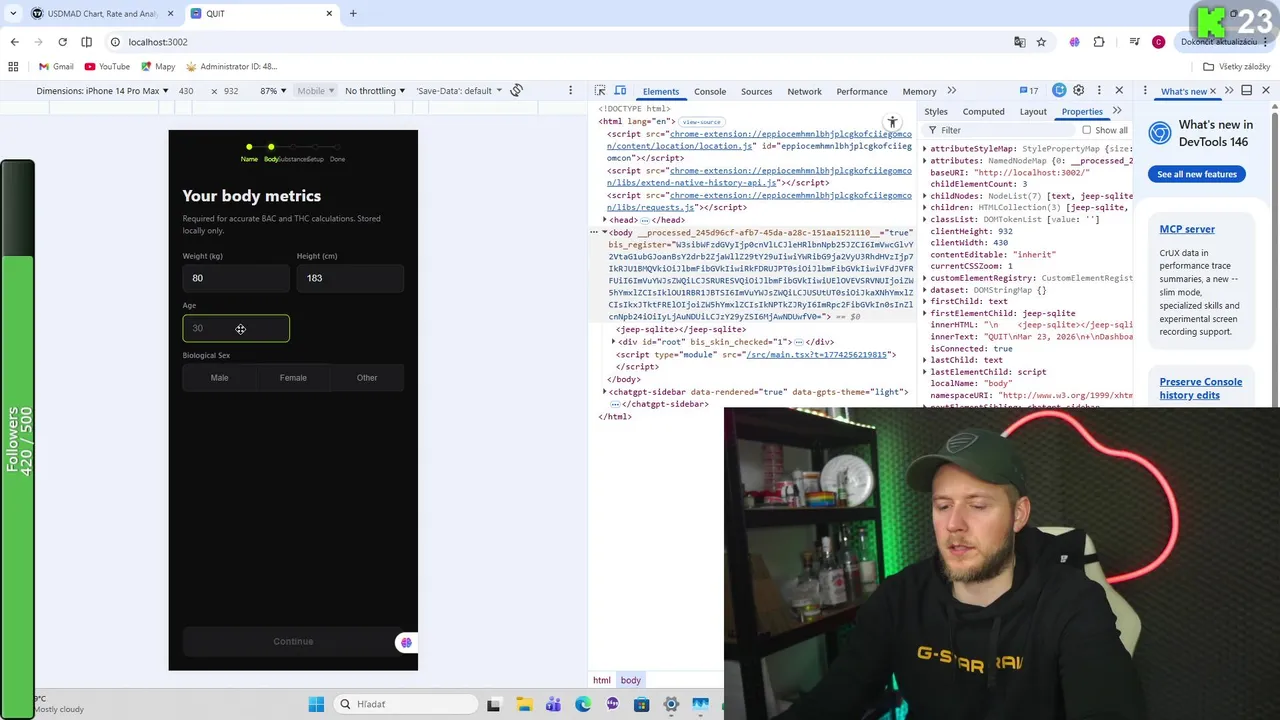Click the drawer toggle icon beside What's new tab
Viewport: 1280px width, 720px height.
pyautogui.click(x=1247, y=91)
